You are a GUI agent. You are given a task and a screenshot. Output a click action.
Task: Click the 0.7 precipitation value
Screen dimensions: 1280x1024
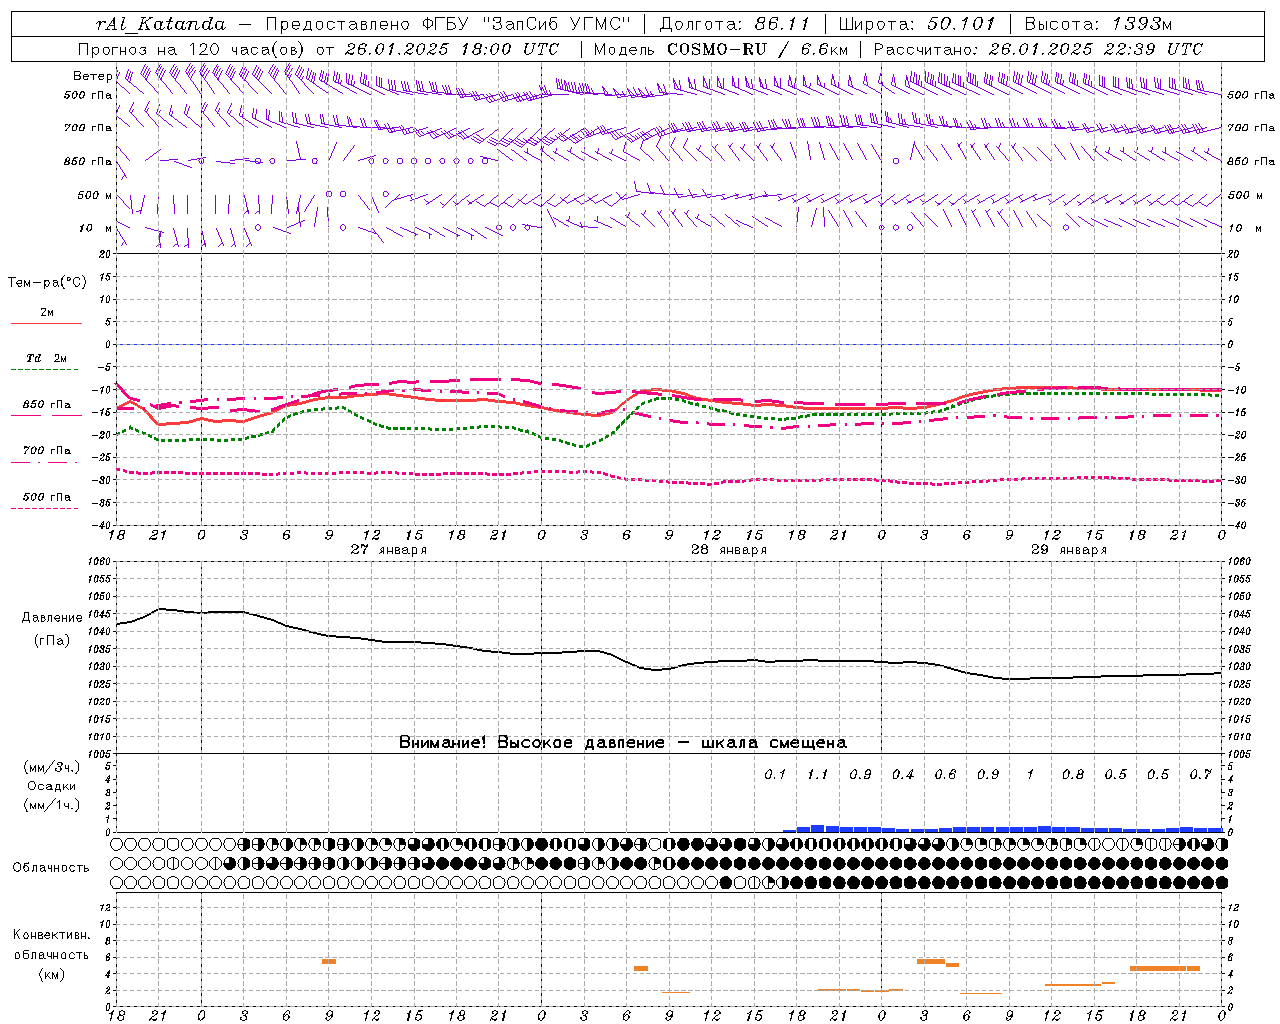1200,775
